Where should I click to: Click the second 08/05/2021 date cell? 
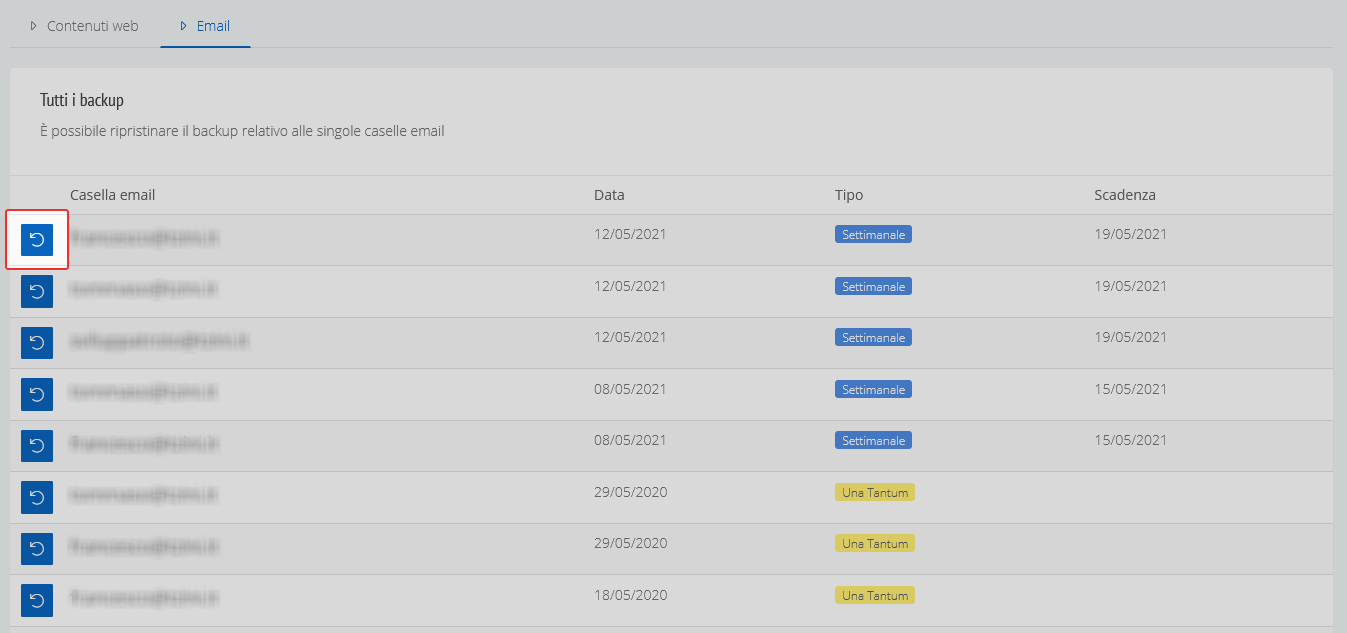tap(630, 440)
